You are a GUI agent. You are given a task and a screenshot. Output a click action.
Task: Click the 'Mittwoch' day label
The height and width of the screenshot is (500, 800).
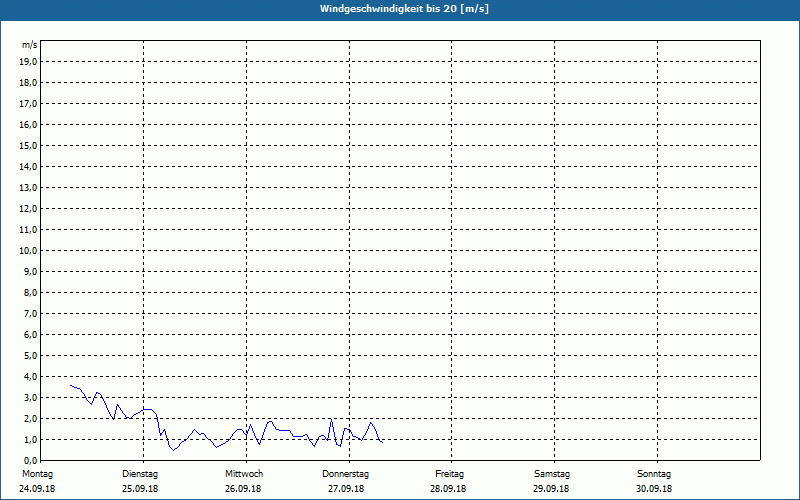pos(244,474)
